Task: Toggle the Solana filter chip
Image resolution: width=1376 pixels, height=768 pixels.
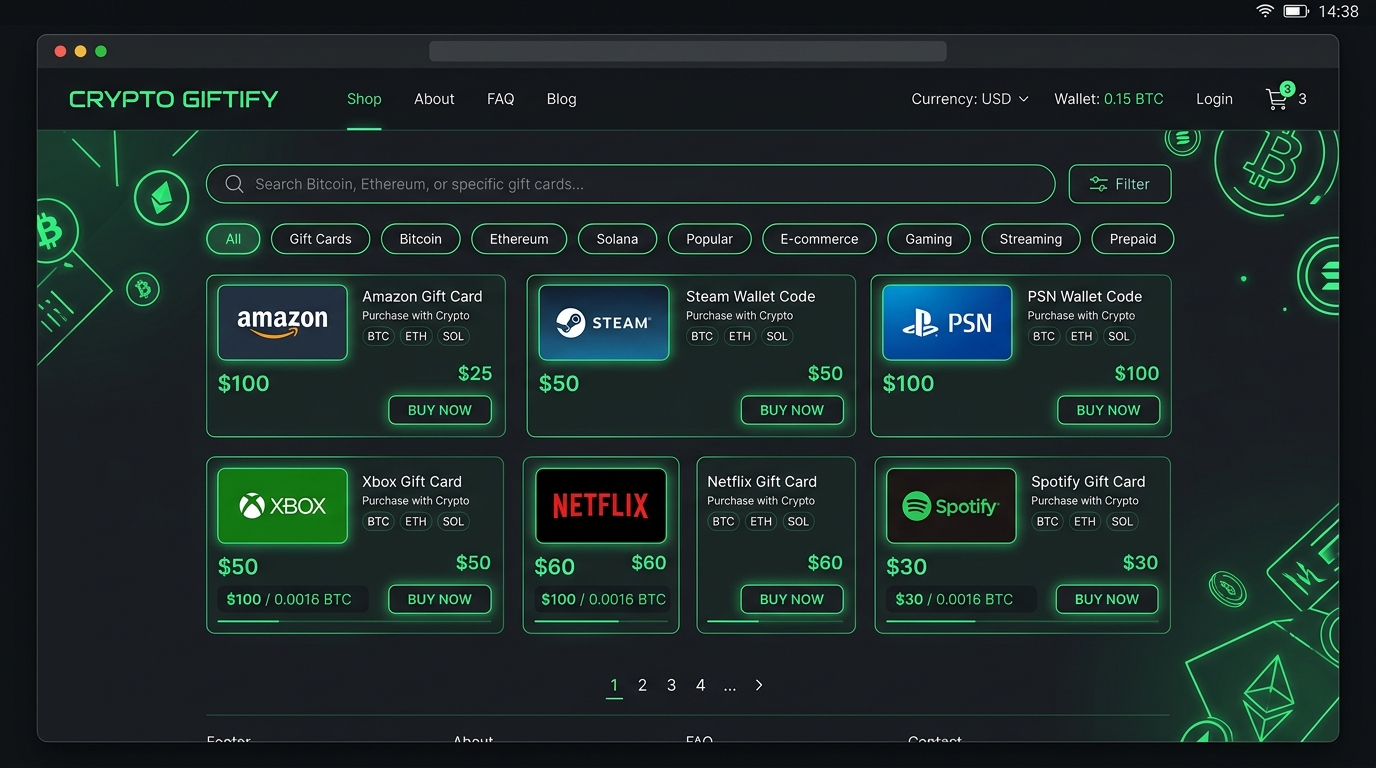Action: 617,239
